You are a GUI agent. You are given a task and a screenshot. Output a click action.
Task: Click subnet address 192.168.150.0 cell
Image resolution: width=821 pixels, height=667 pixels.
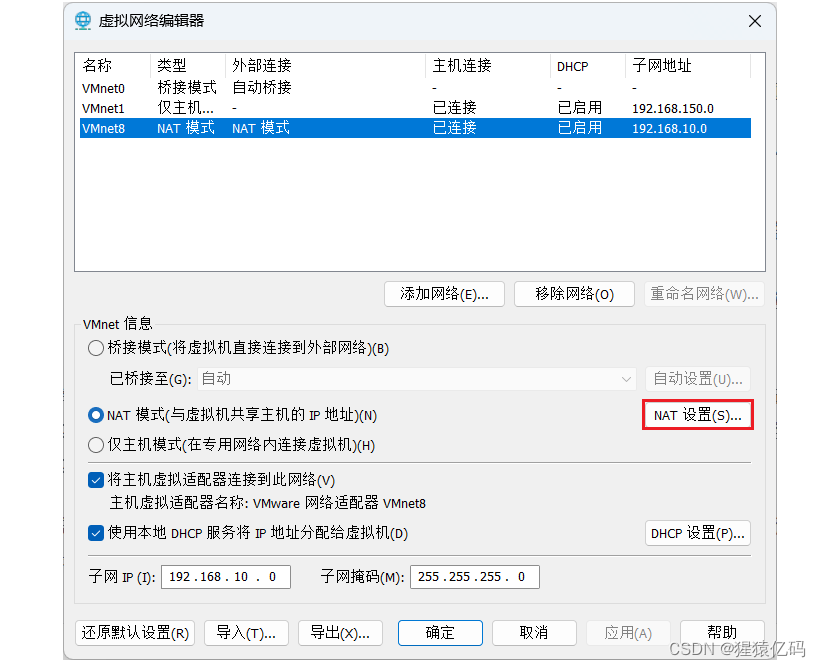(673, 108)
